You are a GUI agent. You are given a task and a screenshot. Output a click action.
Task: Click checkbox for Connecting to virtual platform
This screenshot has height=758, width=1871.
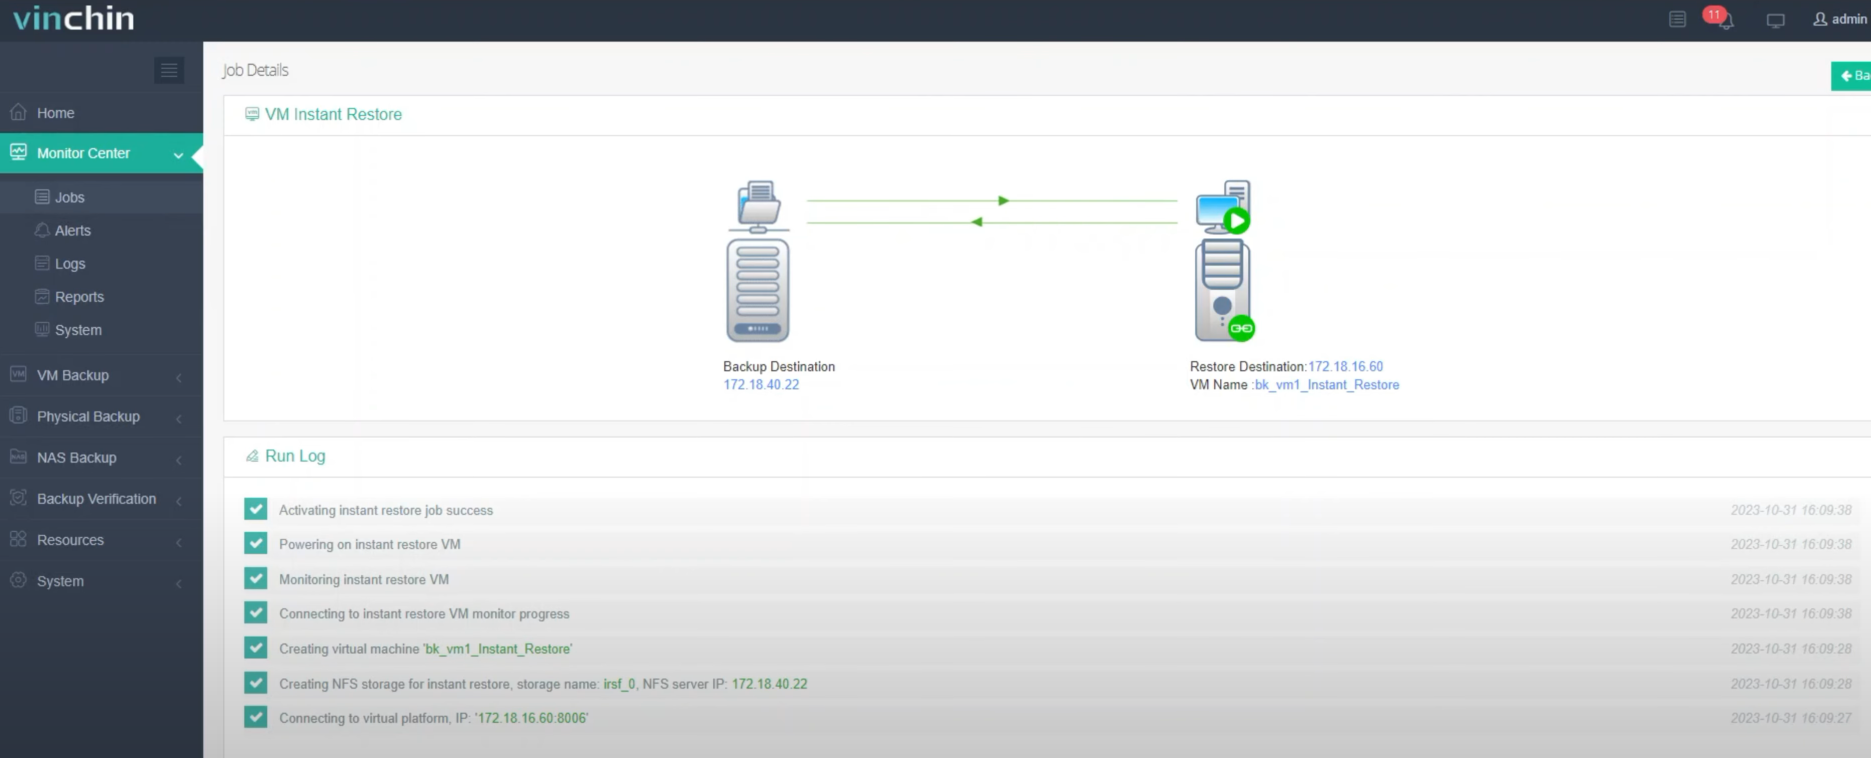tap(256, 717)
